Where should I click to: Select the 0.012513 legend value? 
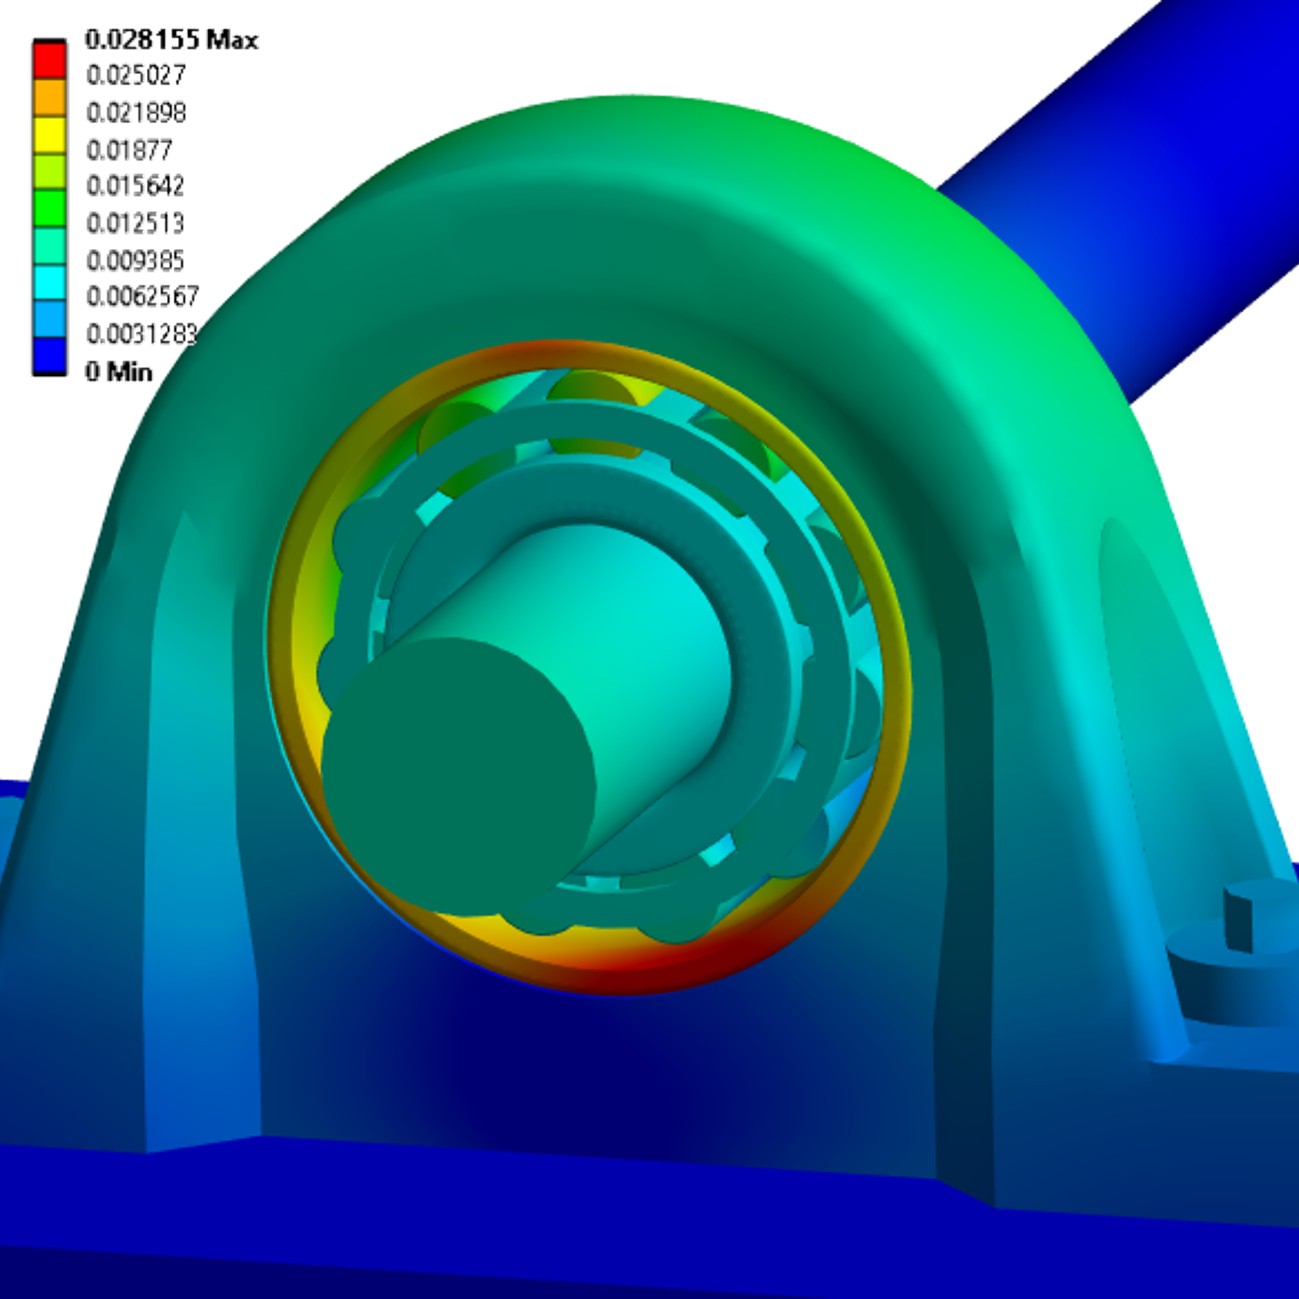click(x=135, y=223)
